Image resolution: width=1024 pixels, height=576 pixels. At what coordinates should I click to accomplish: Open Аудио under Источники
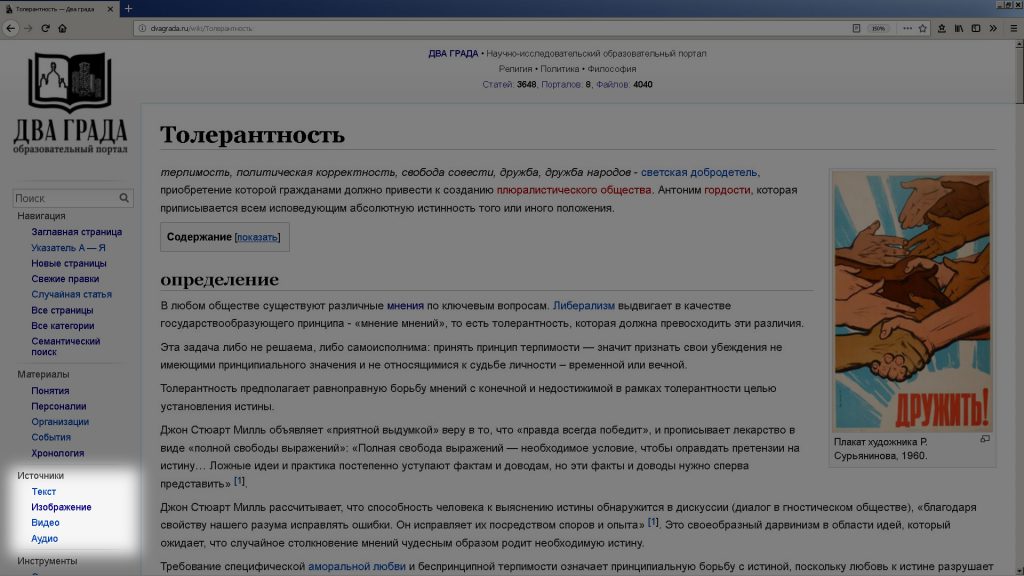pos(44,539)
